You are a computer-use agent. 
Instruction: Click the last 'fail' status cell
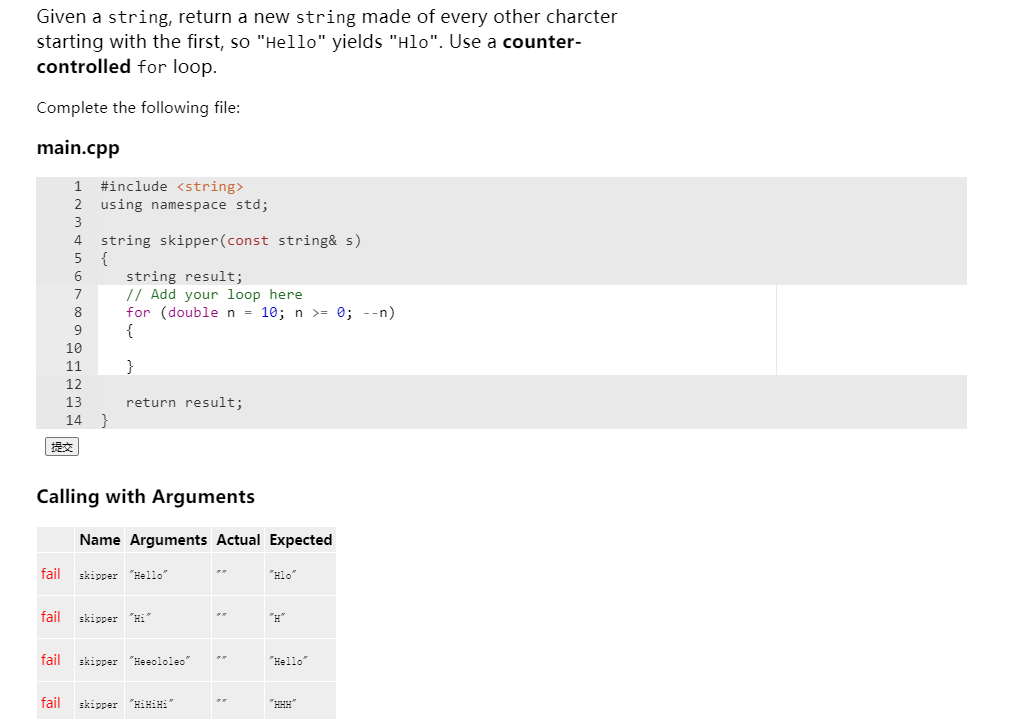[x=51, y=703]
